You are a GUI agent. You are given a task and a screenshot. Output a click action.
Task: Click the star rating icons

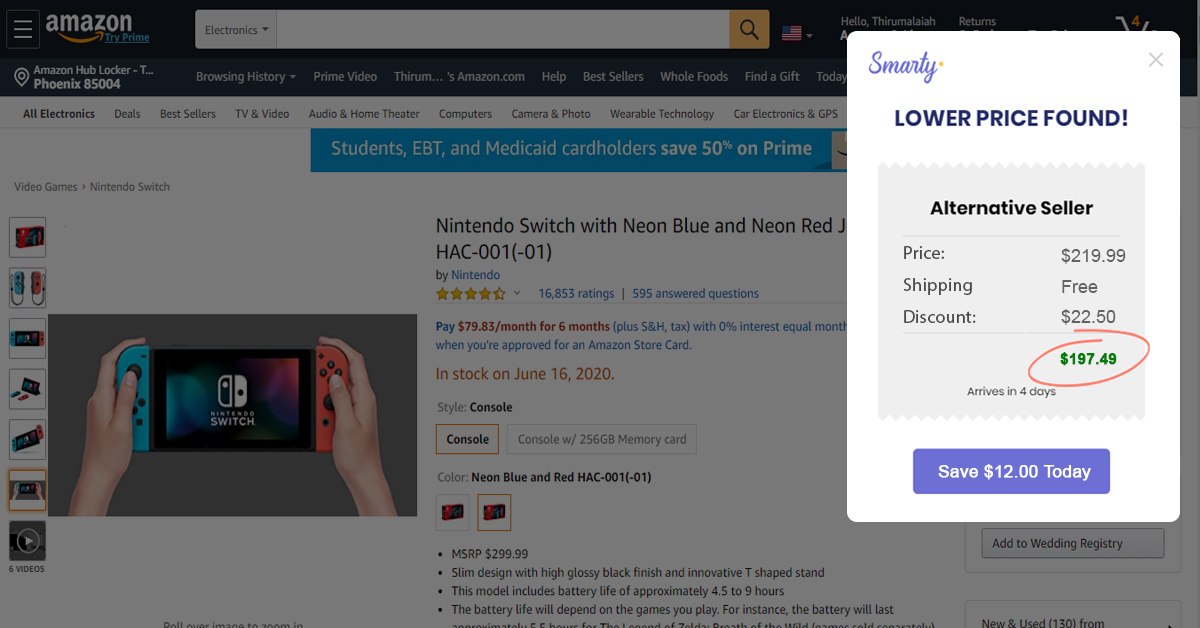coord(470,294)
